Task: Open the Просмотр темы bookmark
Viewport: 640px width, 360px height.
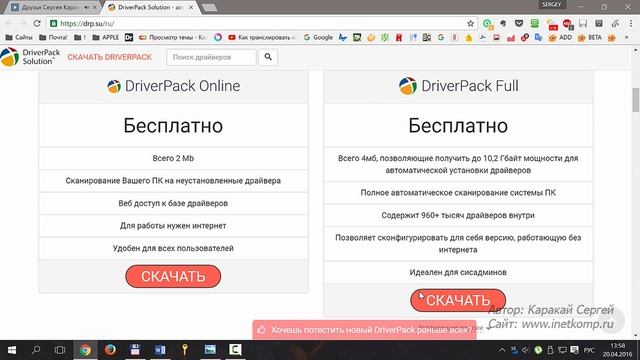Action: [x=173, y=38]
